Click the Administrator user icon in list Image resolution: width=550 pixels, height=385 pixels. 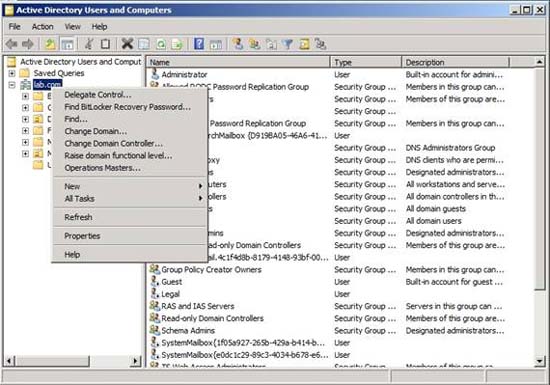coord(155,74)
